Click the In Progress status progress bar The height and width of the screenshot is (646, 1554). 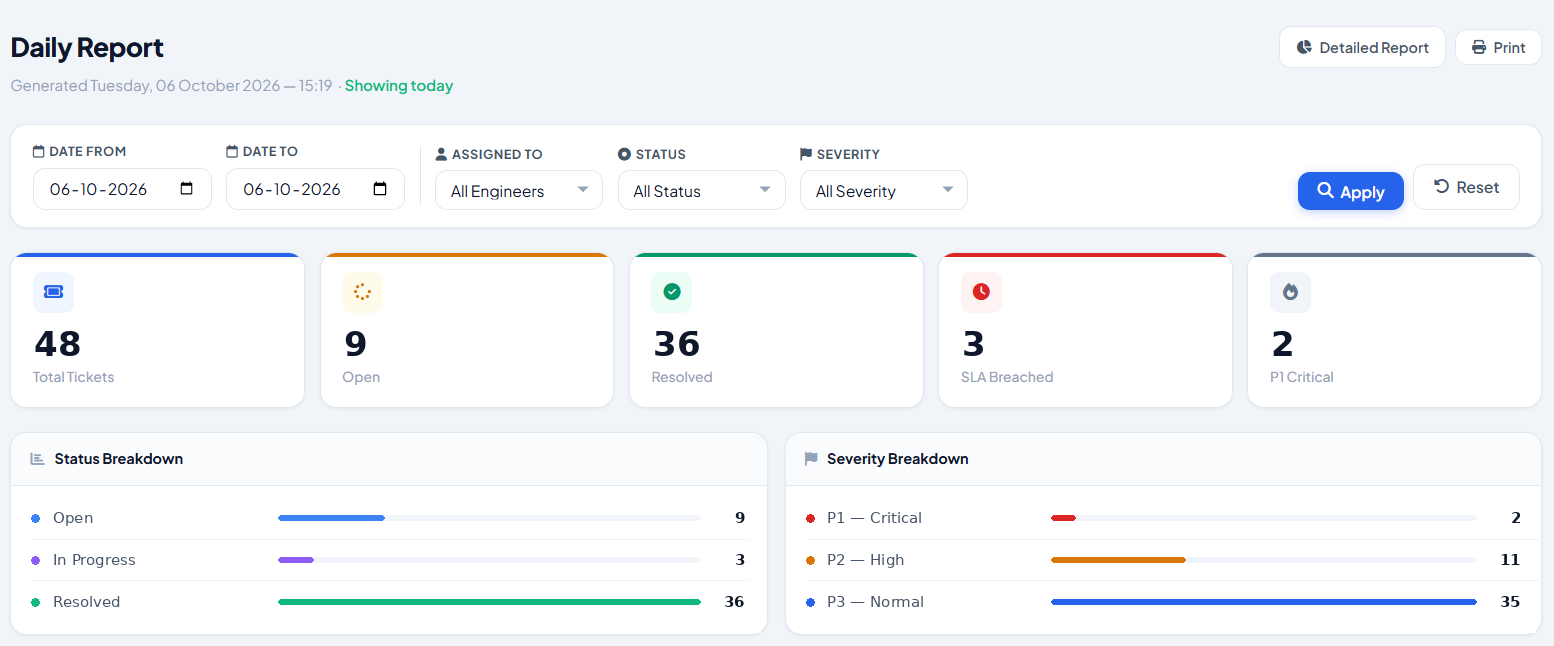489,560
